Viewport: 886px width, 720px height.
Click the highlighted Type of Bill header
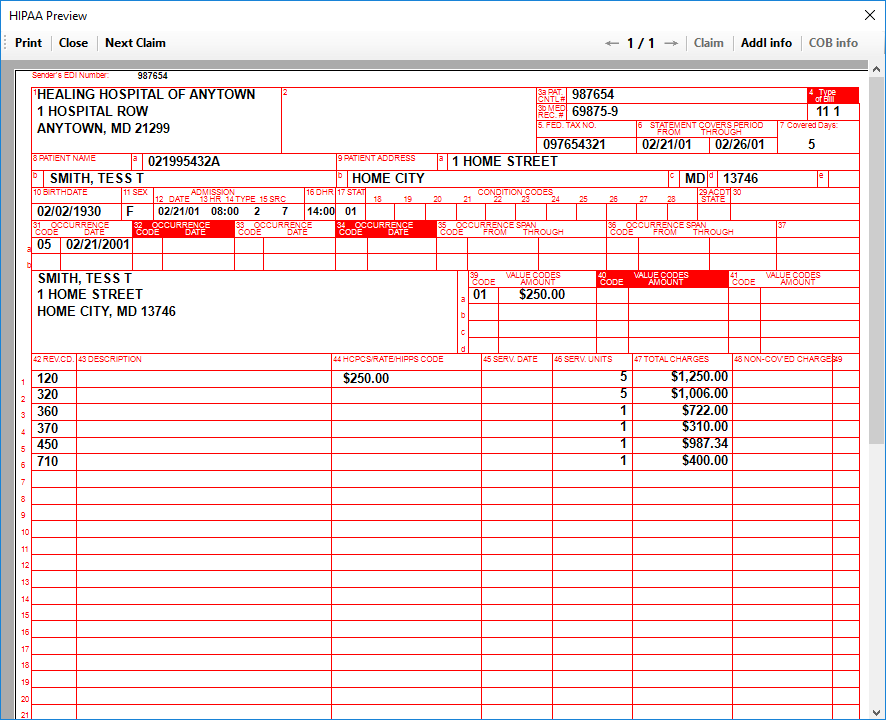(833, 96)
